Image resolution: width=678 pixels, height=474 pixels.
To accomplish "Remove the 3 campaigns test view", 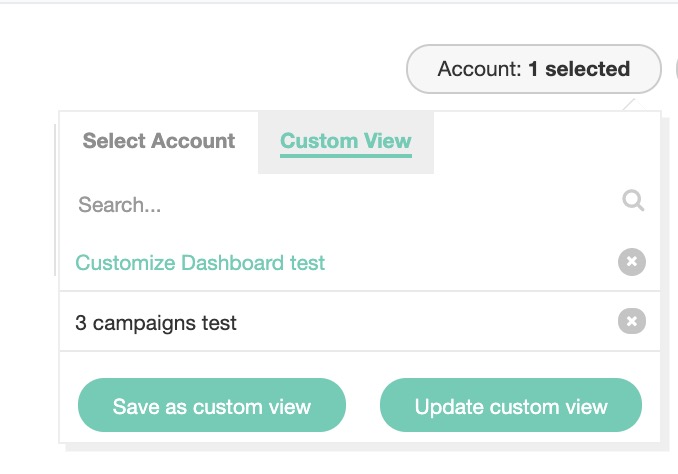I will (x=631, y=321).
